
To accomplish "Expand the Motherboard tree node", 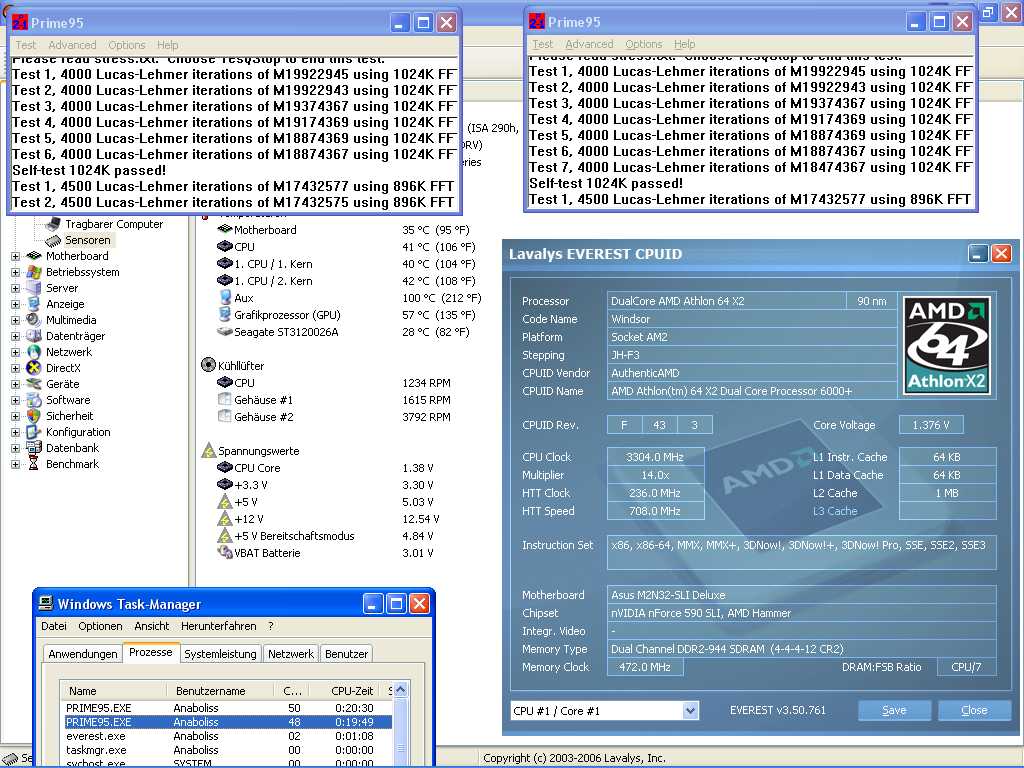I will (x=15, y=256).
